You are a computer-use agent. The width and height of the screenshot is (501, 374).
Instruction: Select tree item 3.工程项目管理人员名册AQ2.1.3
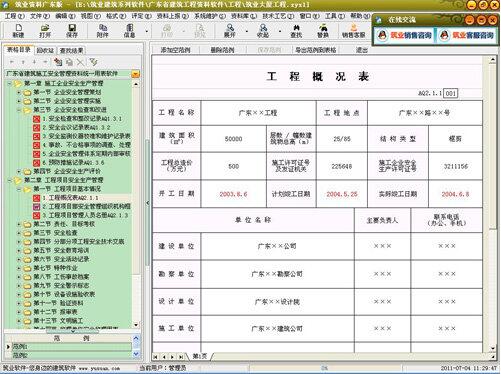(x=85, y=215)
